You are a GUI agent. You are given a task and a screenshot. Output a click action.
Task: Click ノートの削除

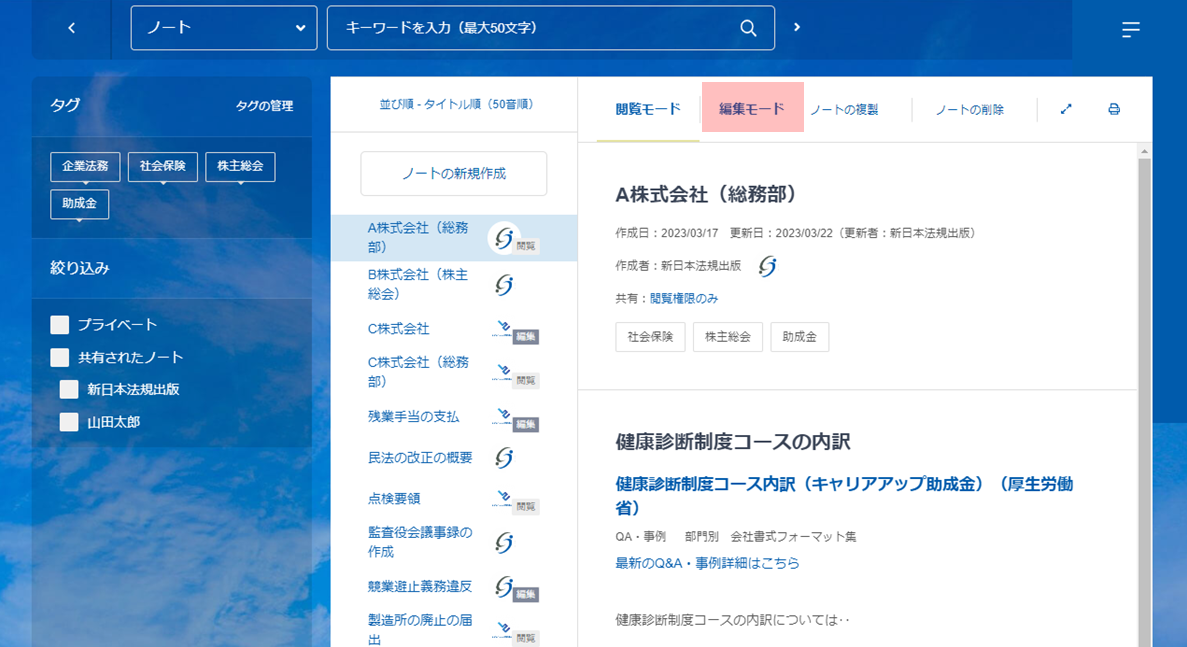click(x=970, y=110)
